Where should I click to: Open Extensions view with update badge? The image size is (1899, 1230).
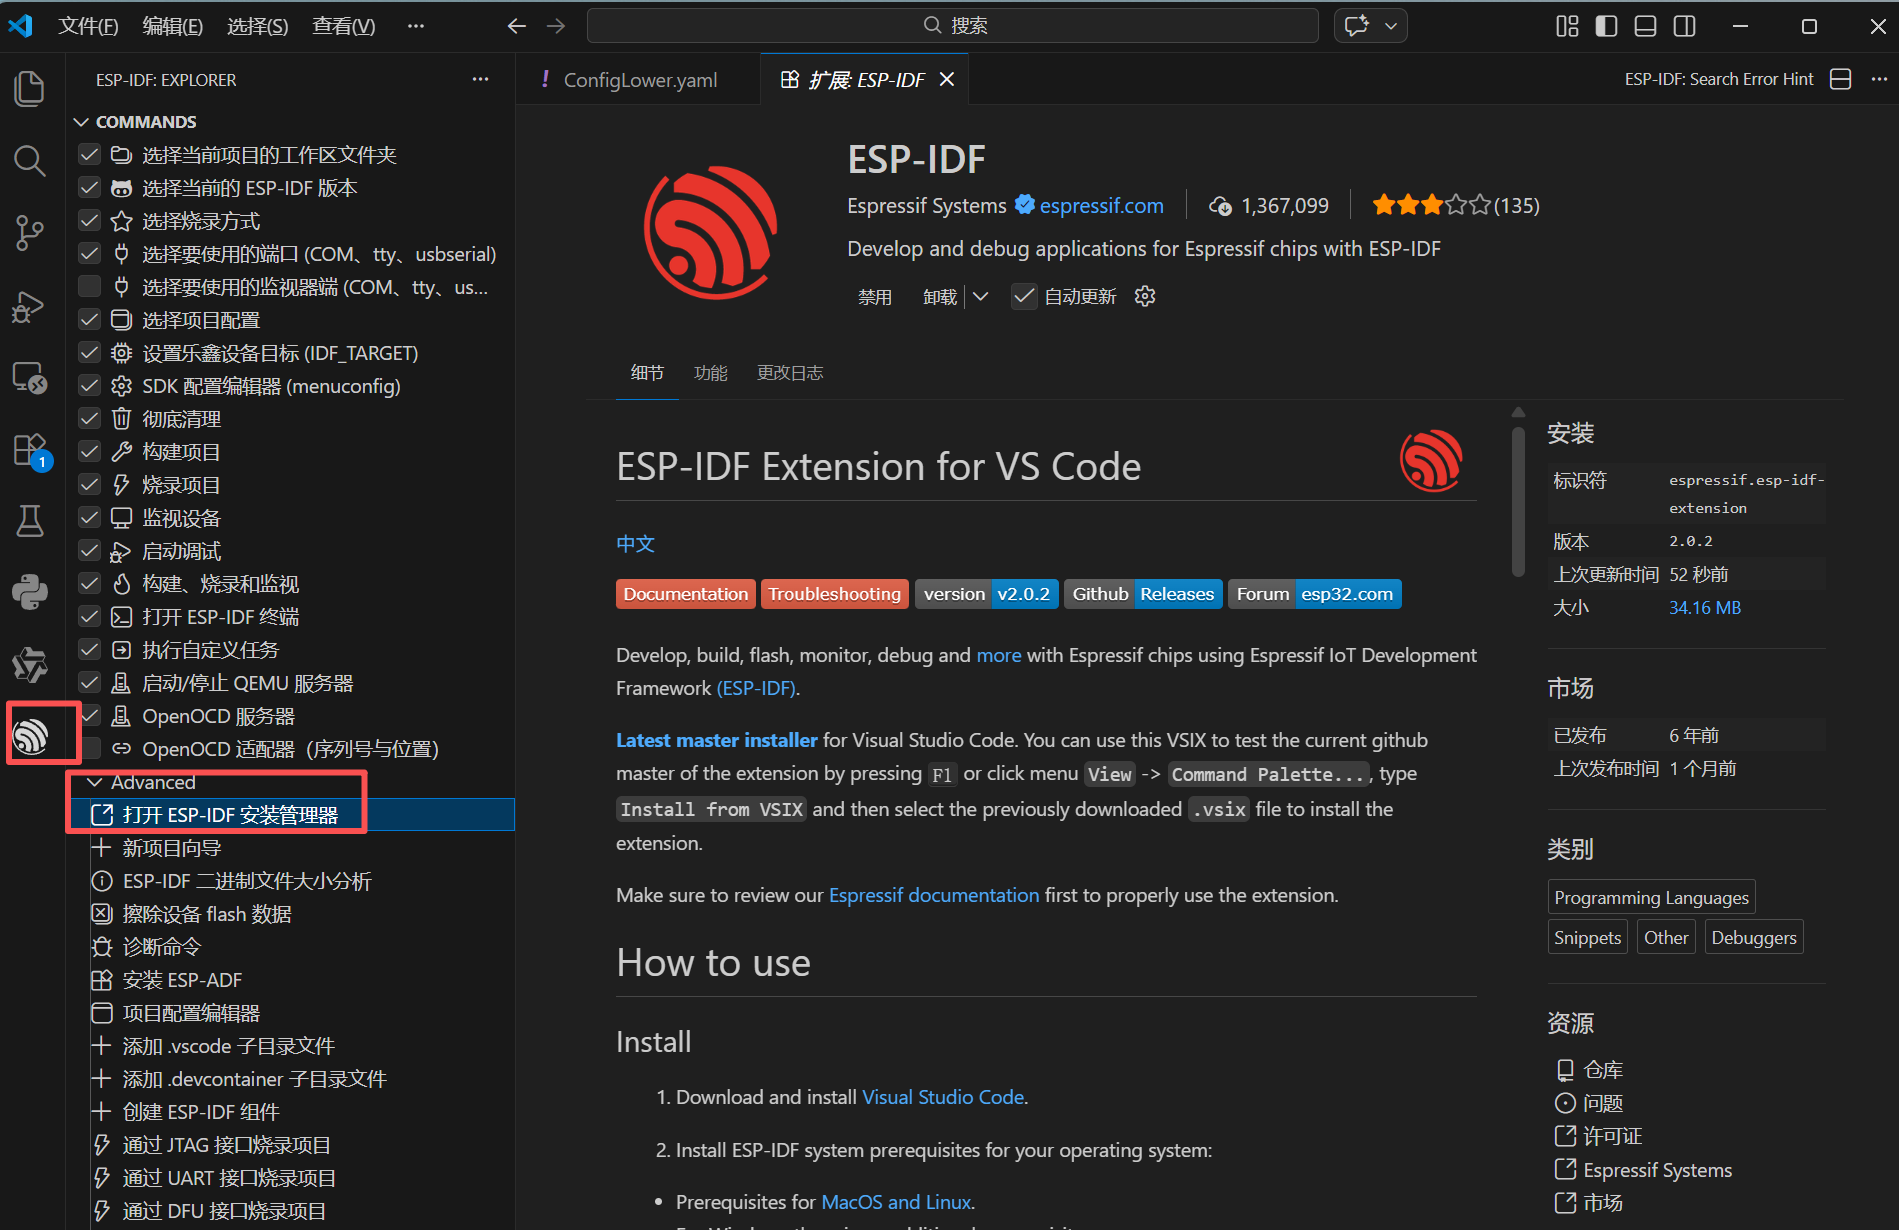point(30,451)
